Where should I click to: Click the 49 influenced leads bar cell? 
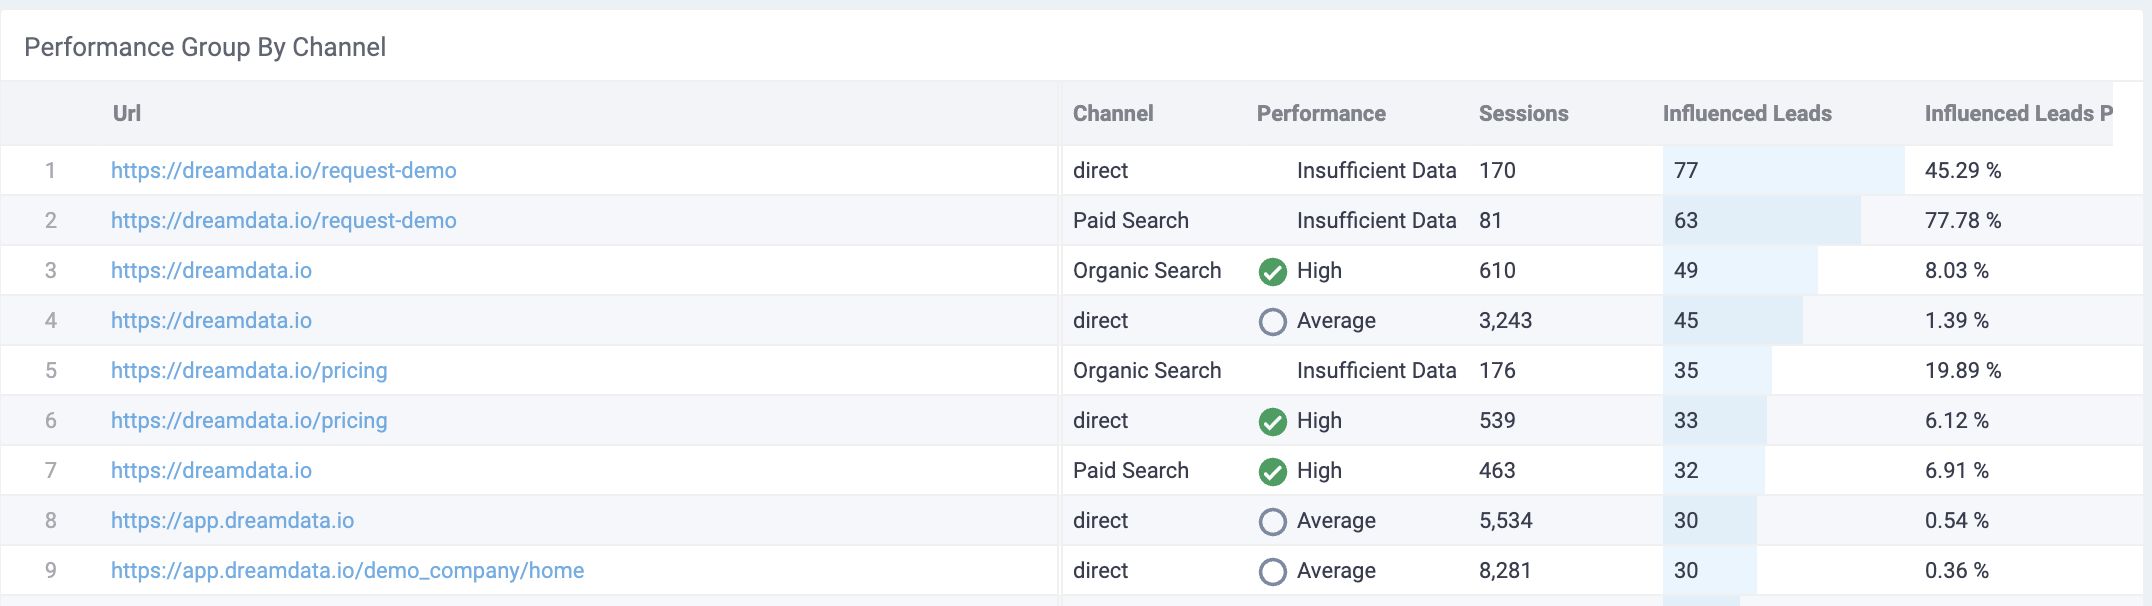click(1740, 270)
